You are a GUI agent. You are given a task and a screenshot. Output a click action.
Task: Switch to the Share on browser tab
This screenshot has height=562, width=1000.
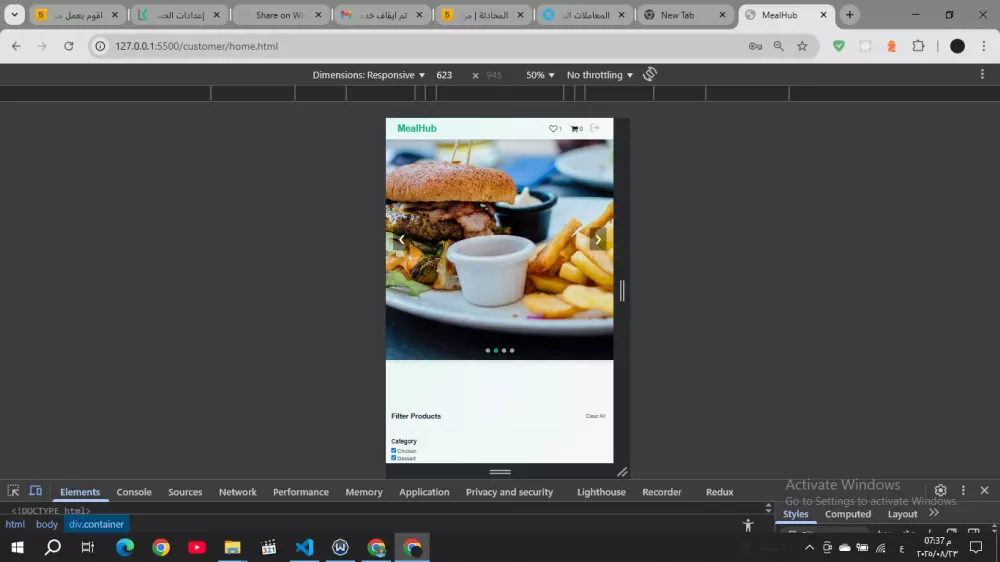[x=281, y=15]
